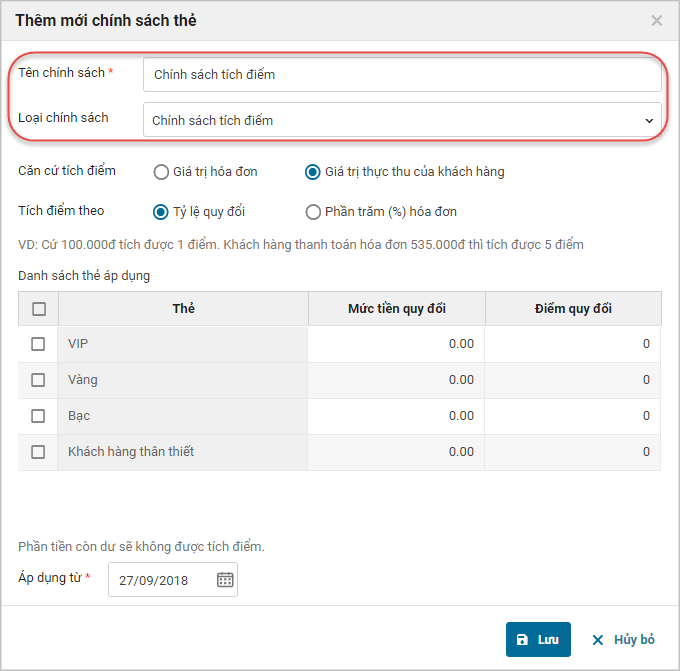
Task: Edit Mức tiền quy đổi for VIP
Action: coord(397,344)
